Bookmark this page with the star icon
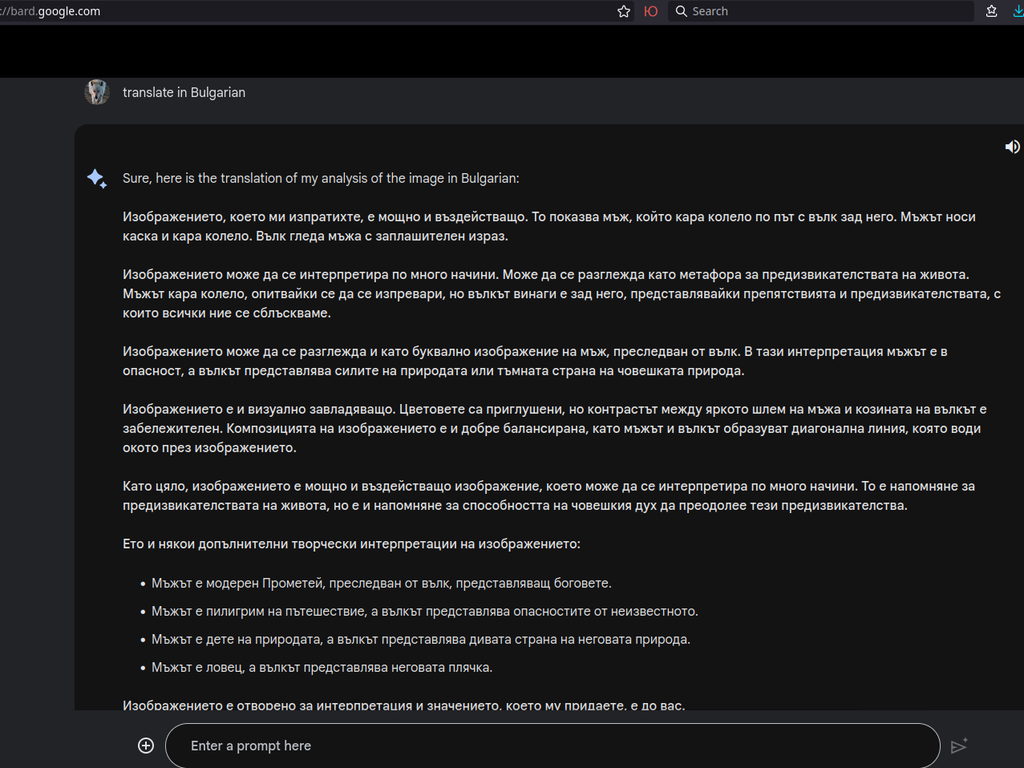This screenshot has width=1024, height=768. (x=624, y=11)
